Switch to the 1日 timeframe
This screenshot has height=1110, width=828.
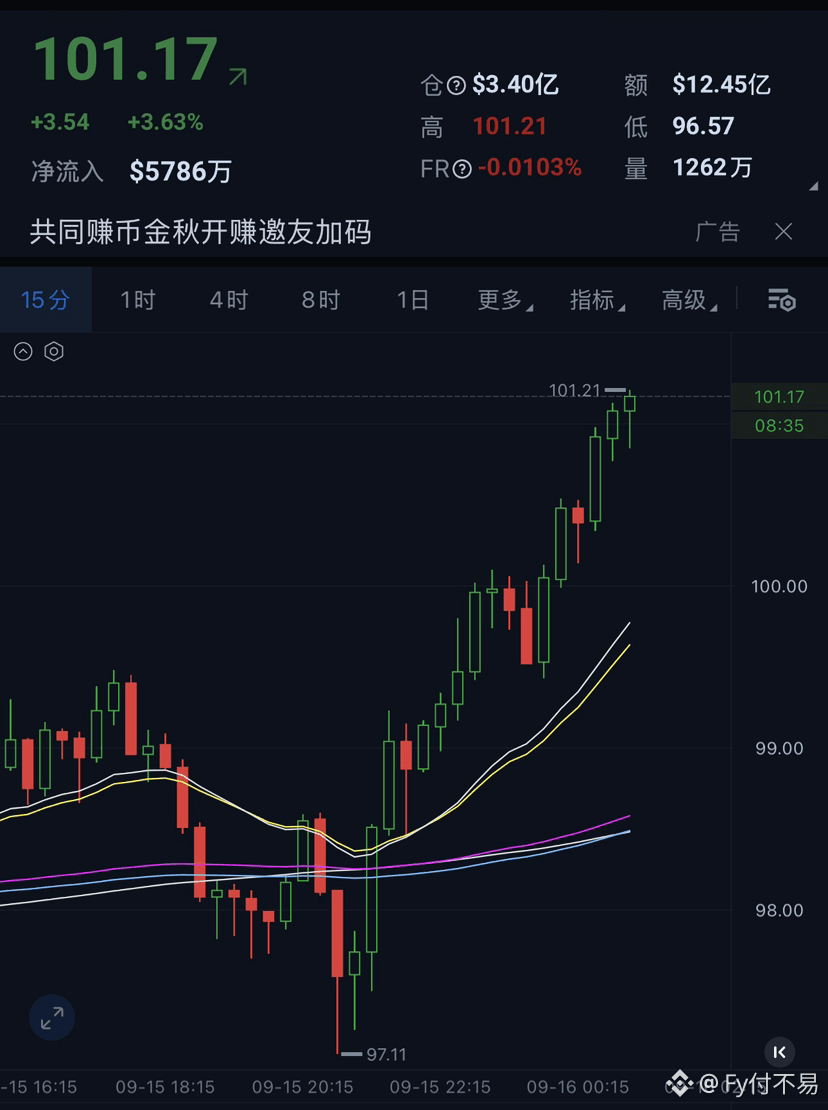(x=413, y=300)
